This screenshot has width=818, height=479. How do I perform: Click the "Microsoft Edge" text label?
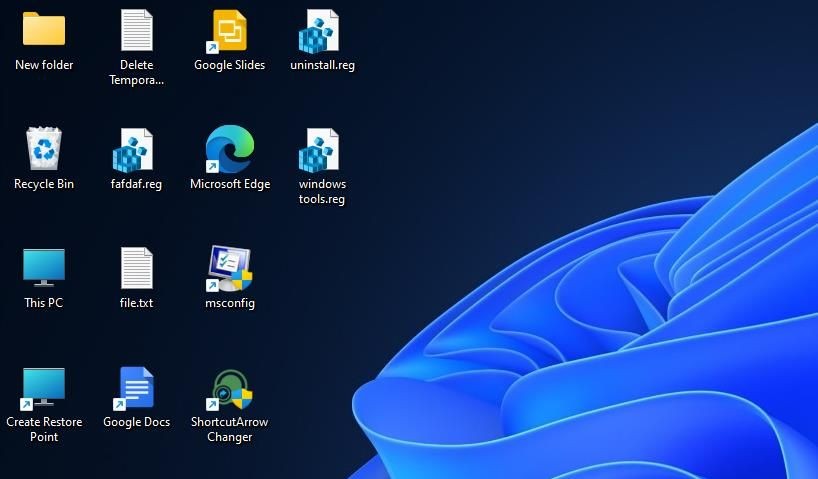tap(230, 184)
